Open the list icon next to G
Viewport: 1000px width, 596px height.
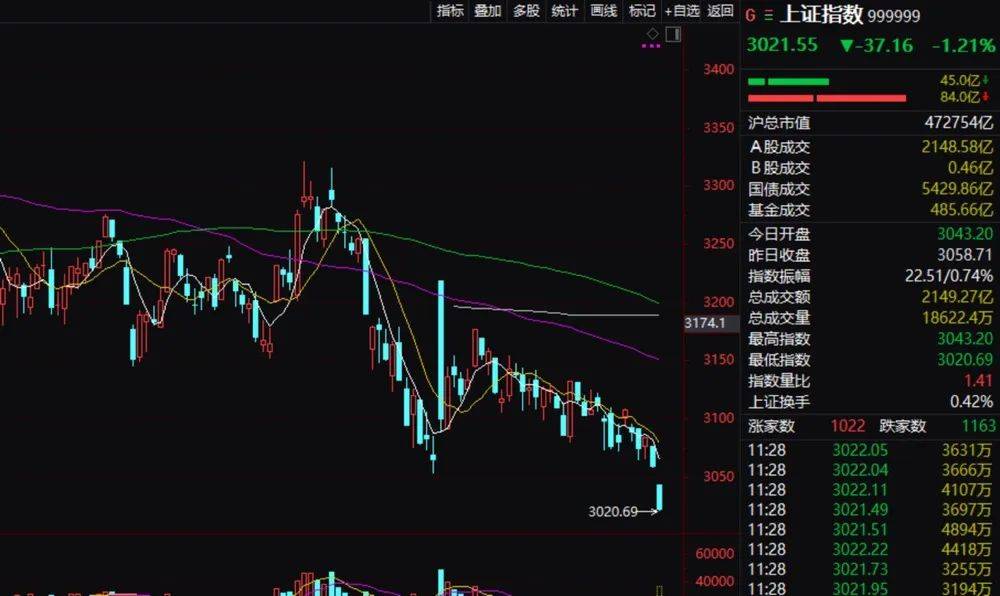(767, 15)
